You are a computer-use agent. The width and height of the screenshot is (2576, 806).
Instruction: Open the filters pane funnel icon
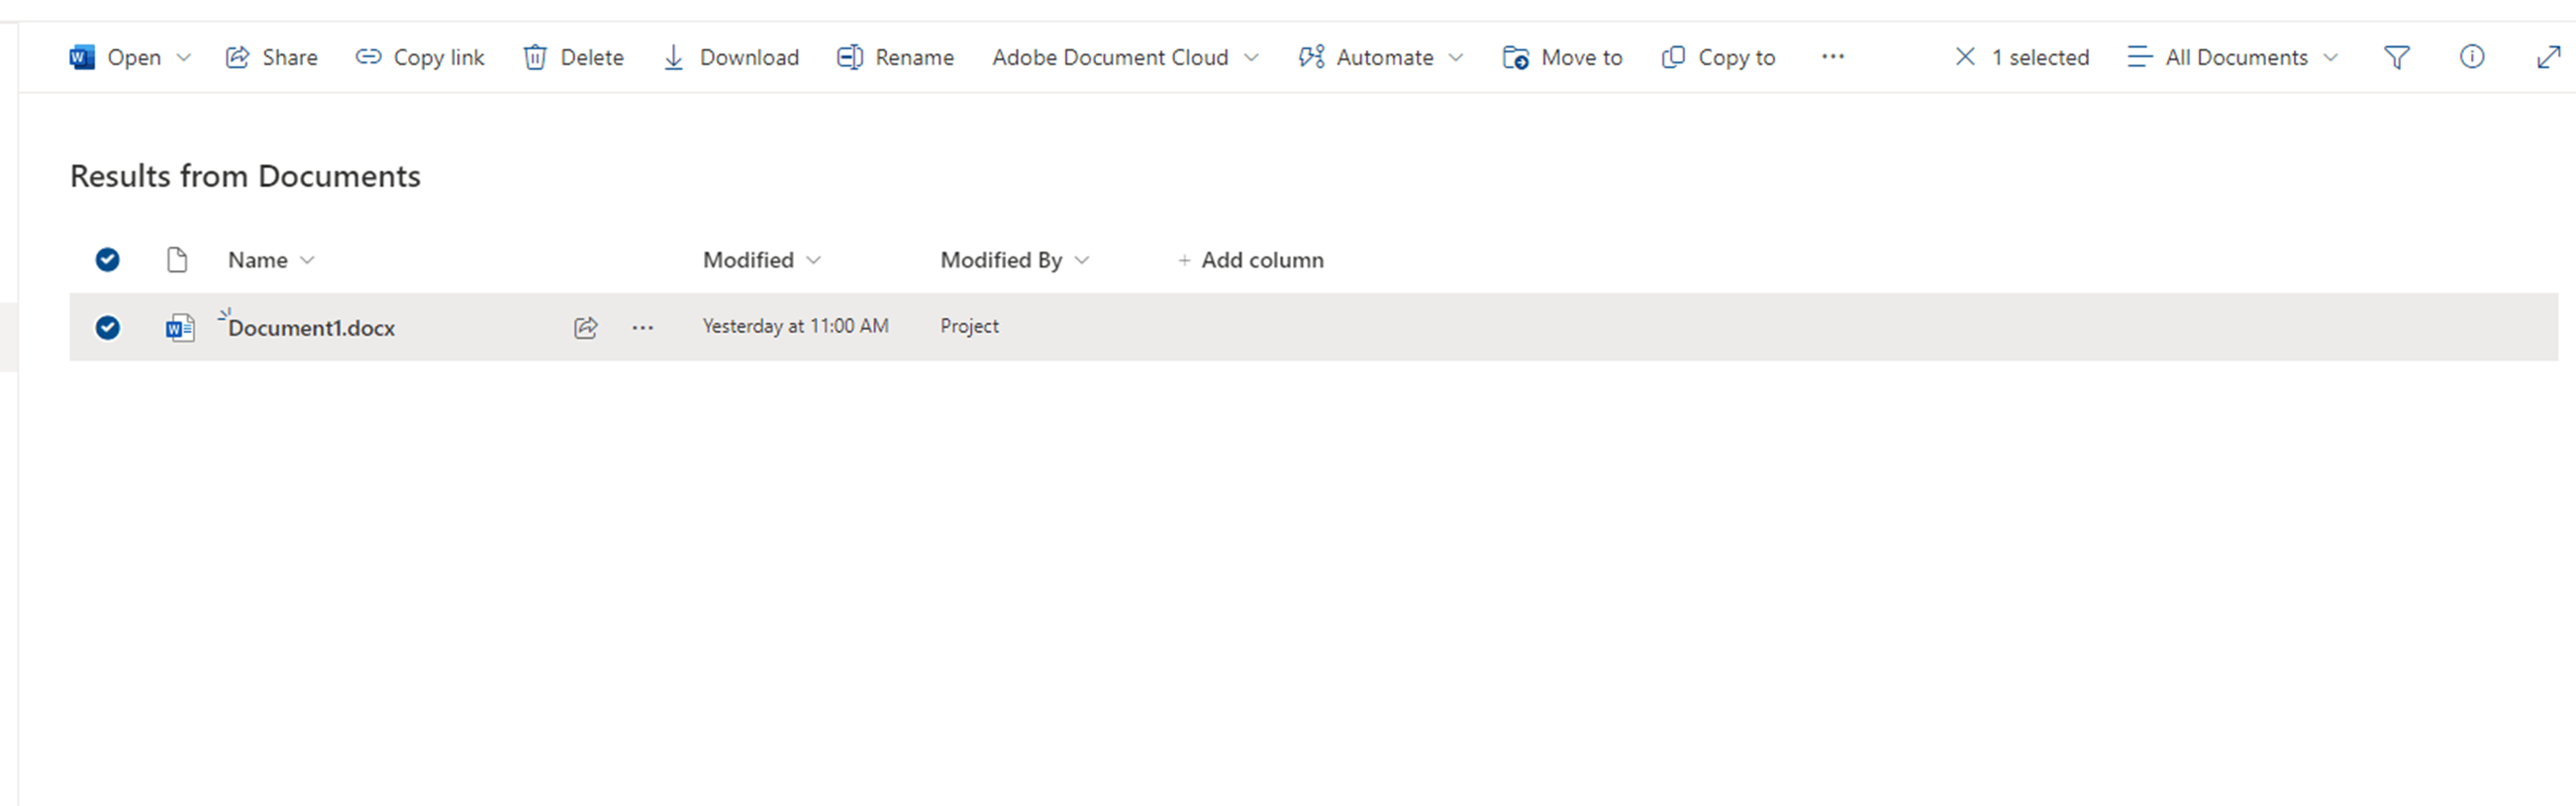pos(2397,58)
